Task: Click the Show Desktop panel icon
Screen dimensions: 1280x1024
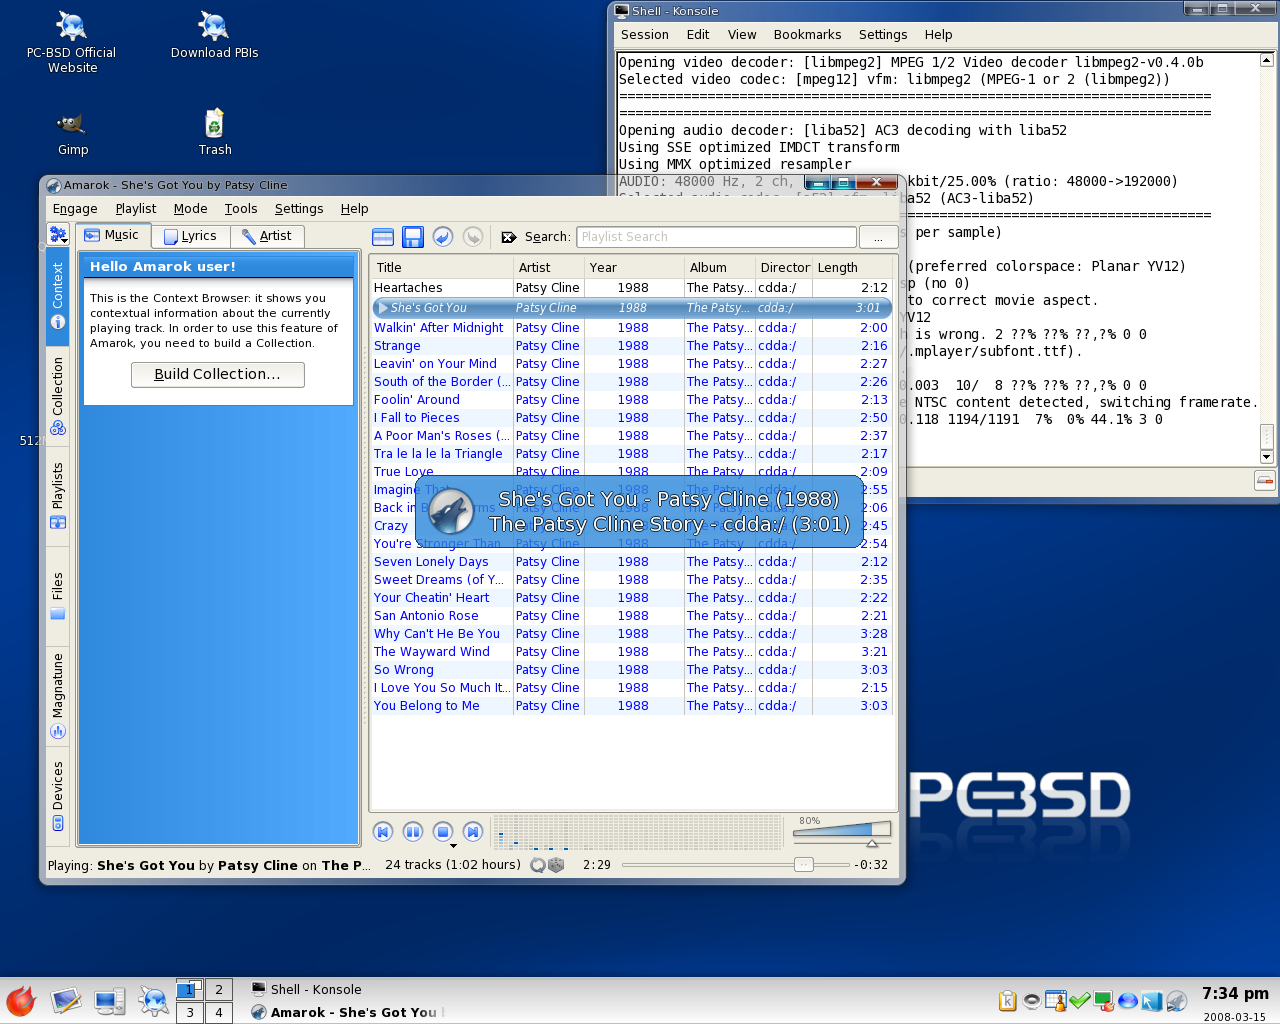Action: pyautogui.click(x=66, y=1001)
